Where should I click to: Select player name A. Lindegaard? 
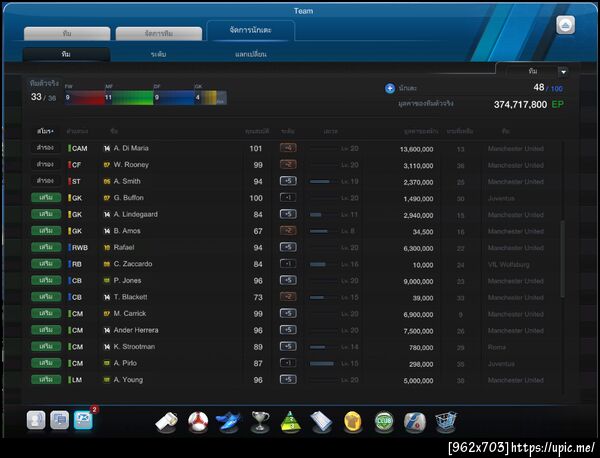click(x=135, y=214)
